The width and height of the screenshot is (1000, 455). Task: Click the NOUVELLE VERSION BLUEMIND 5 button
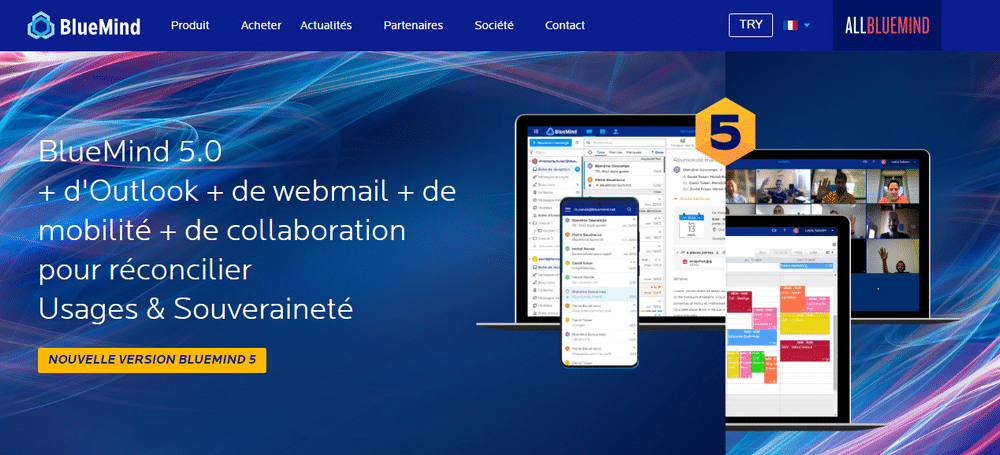click(x=152, y=359)
